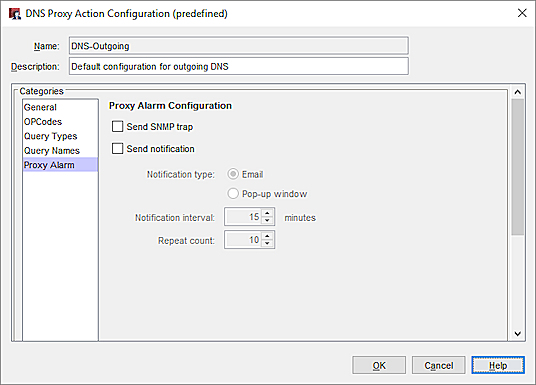Increase the Repeat count value
Screen dimensions: 536x385
pos(267,236)
